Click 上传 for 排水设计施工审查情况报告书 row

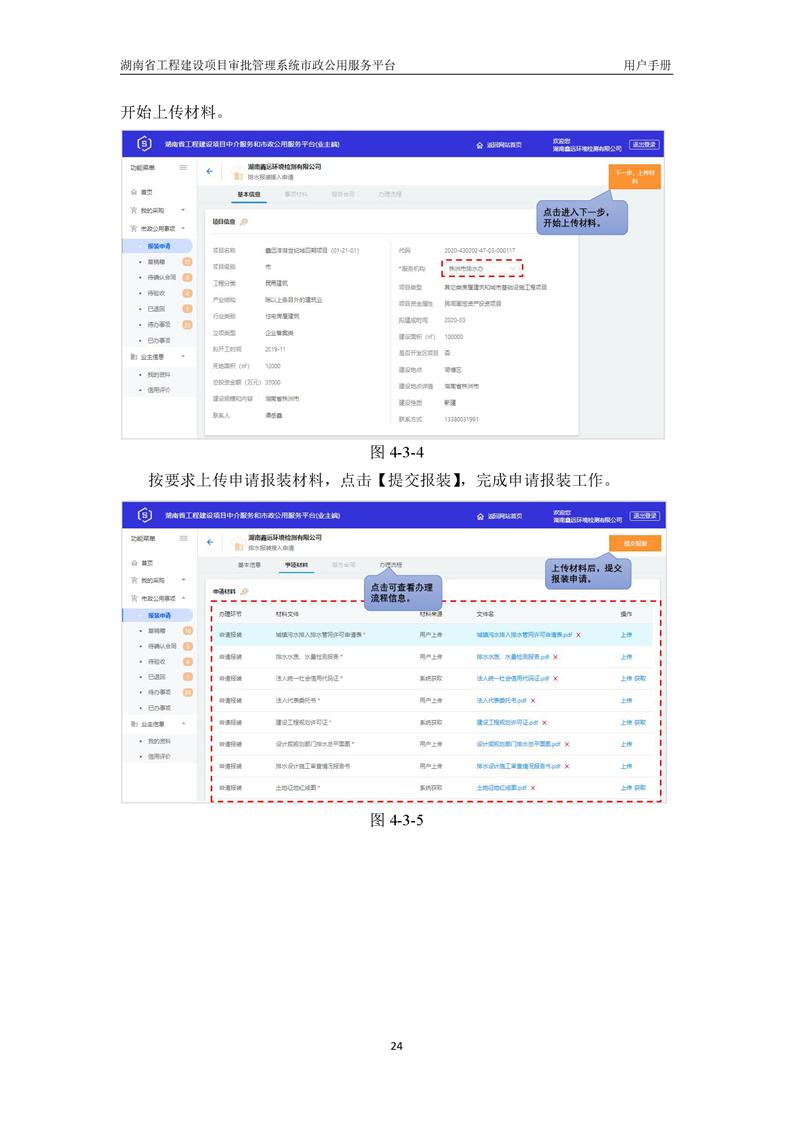(x=626, y=766)
